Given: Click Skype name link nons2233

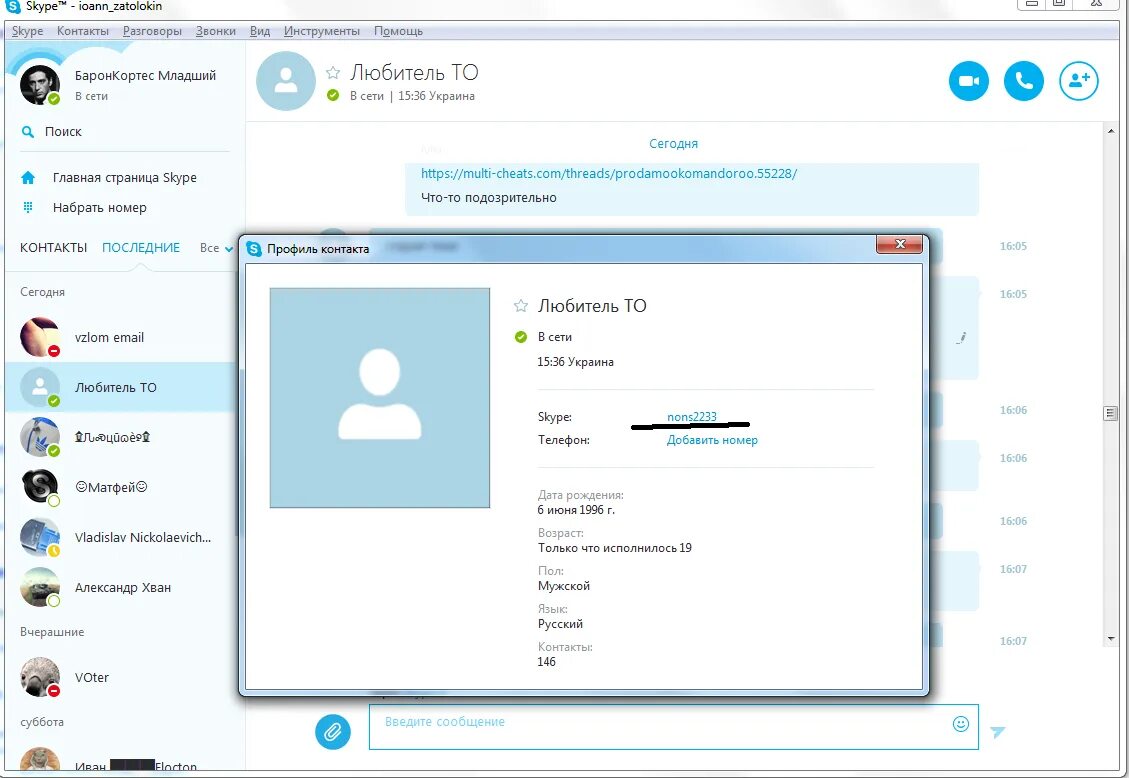Looking at the screenshot, I should coord(691,417).
